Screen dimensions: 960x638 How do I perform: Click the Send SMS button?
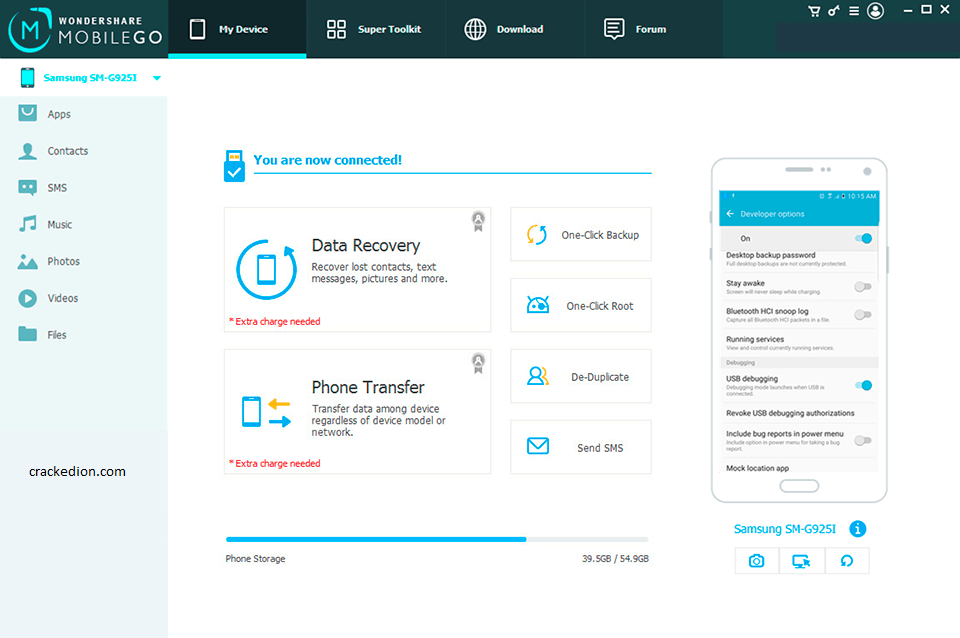tap(581, 448)
